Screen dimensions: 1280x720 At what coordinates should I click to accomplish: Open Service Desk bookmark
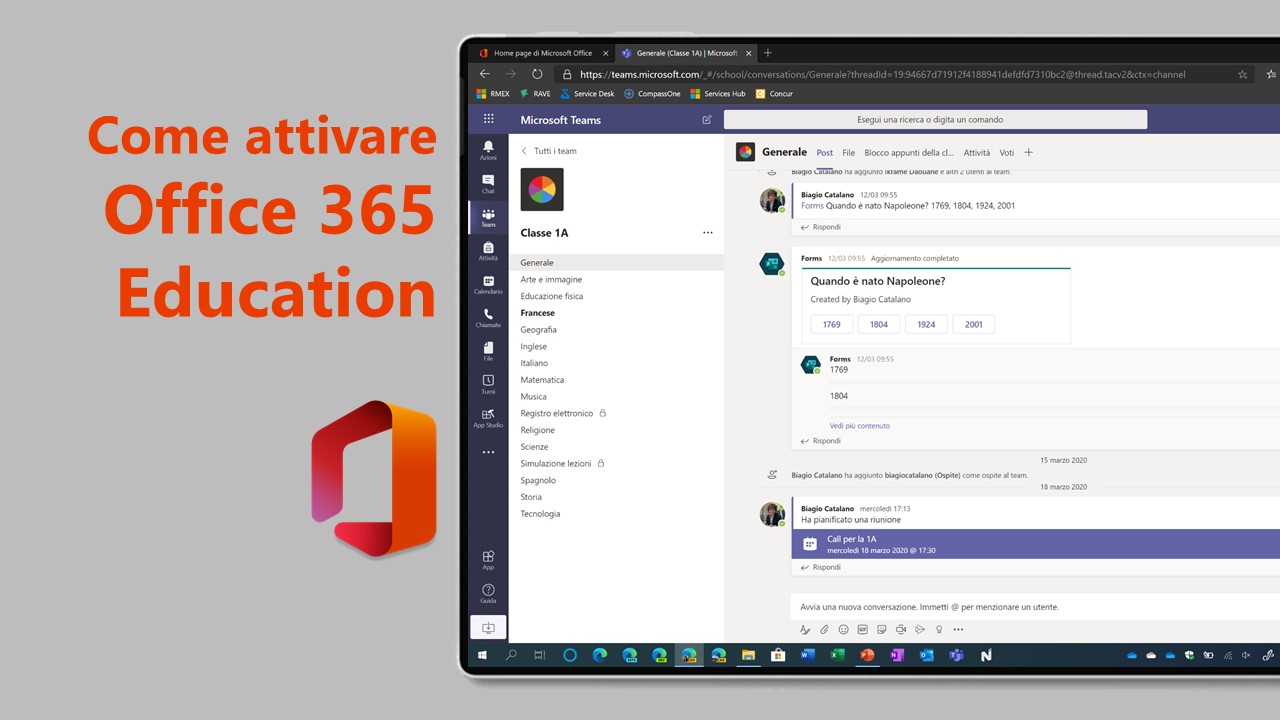point(587,94)
